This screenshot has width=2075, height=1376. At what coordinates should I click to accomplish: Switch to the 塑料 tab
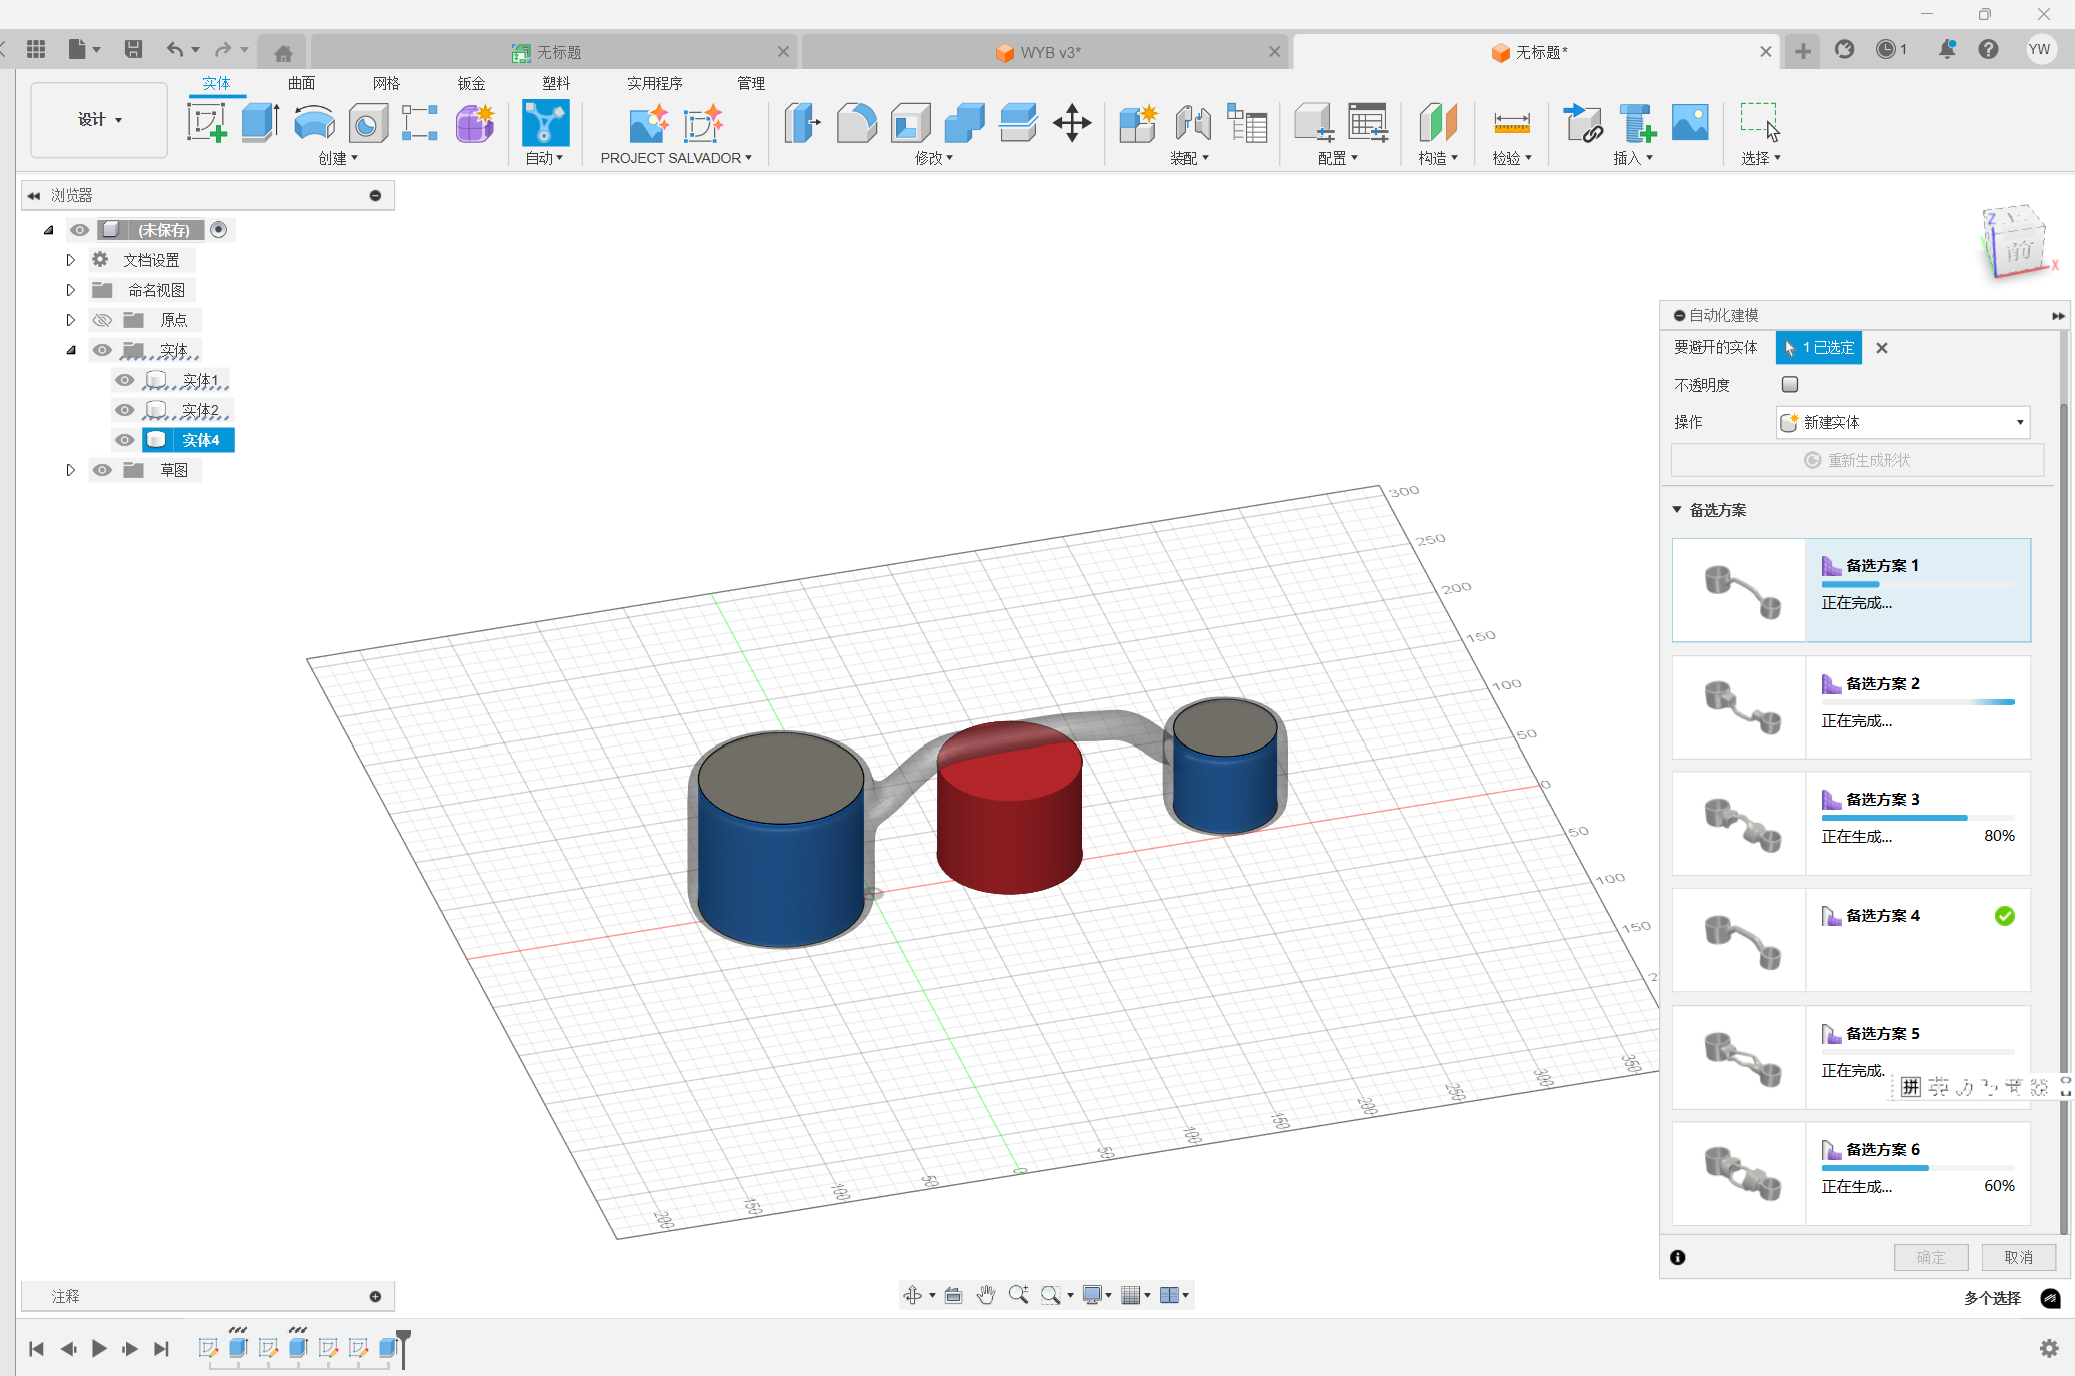pos(556,83)
